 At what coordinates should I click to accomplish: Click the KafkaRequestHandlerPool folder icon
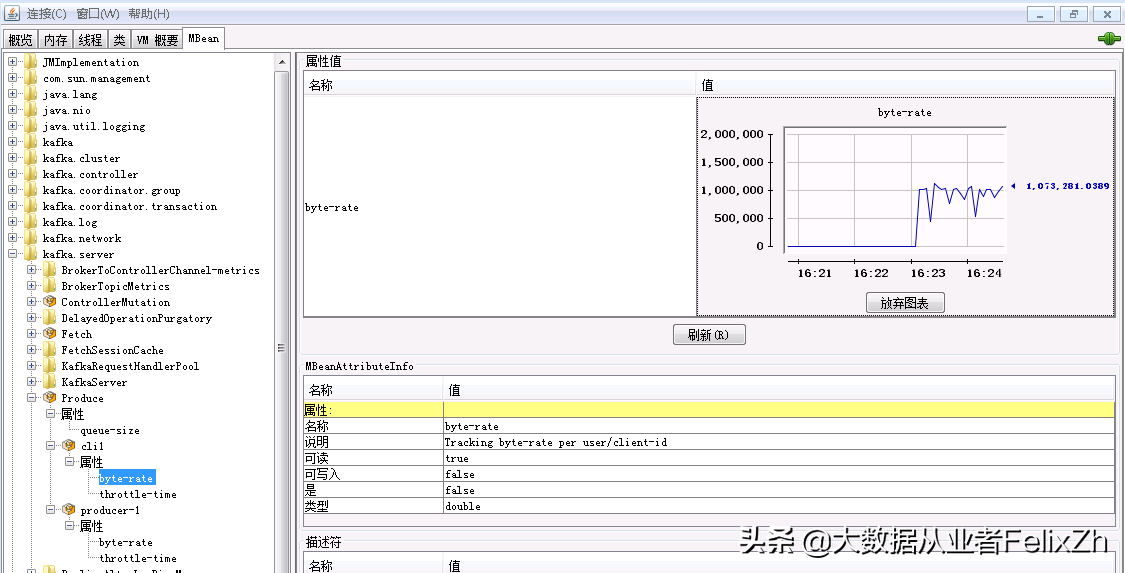click(49, 366)
